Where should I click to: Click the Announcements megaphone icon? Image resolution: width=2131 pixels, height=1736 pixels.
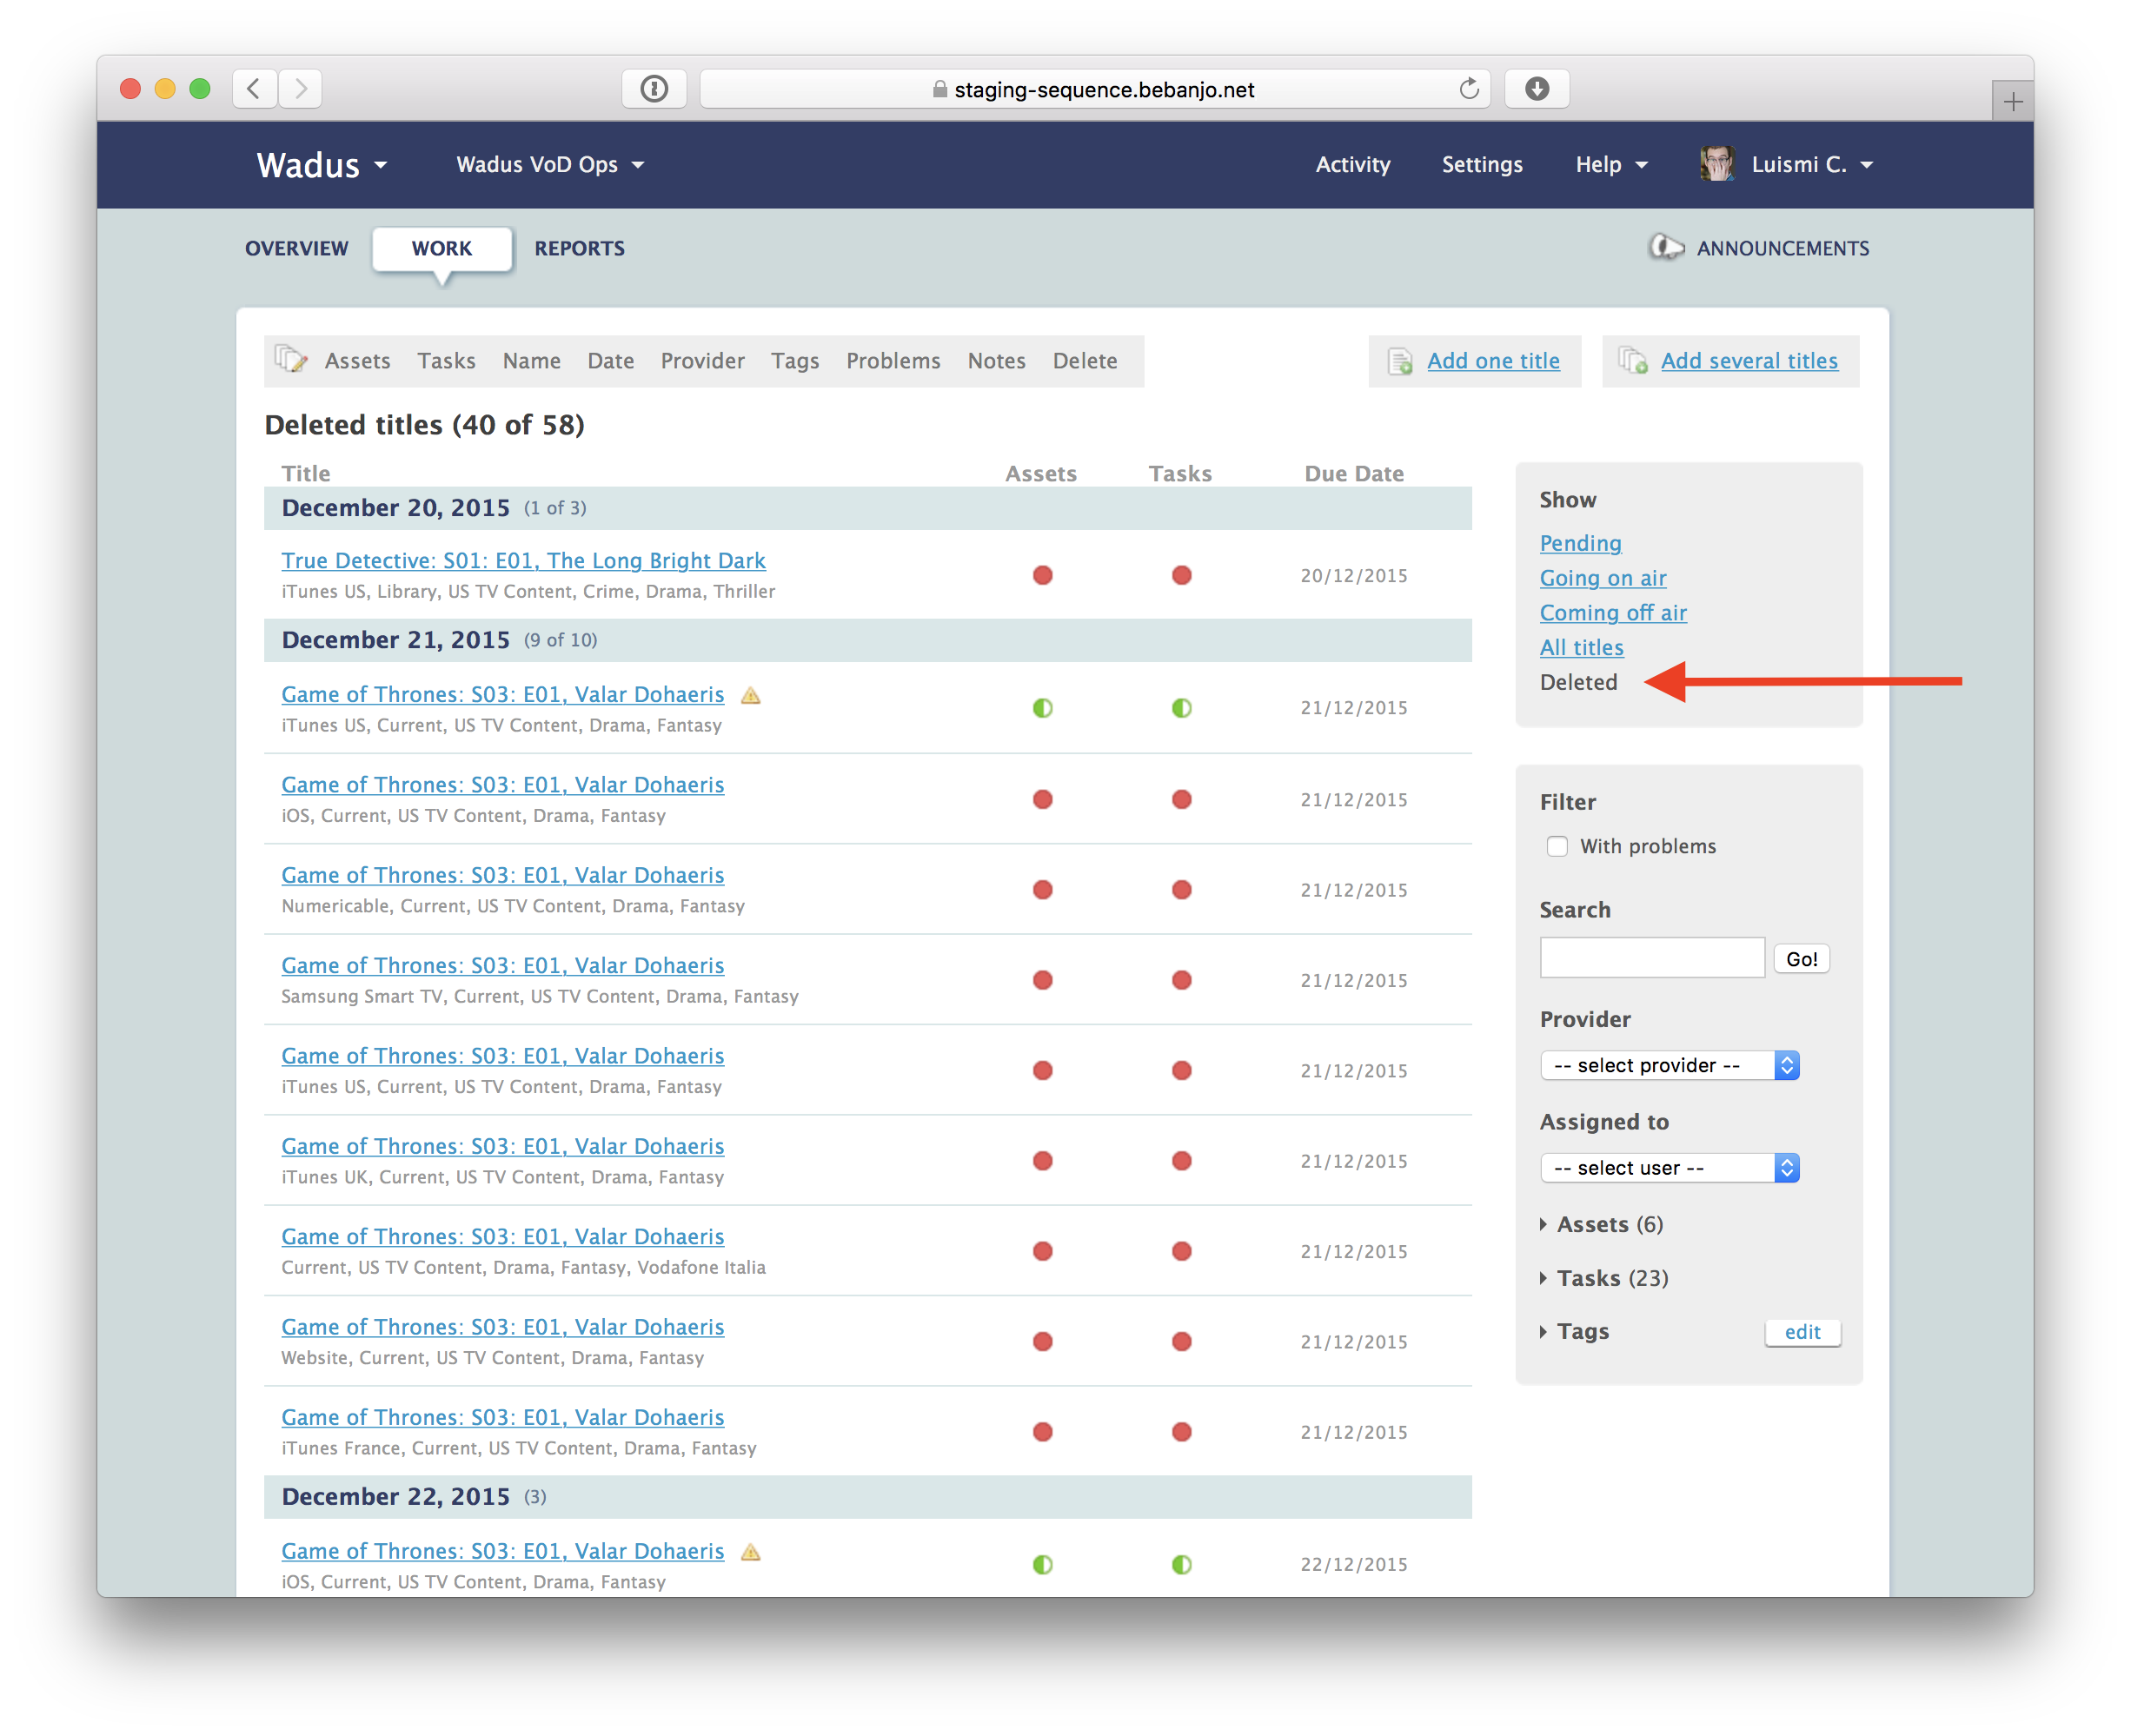(1666, 247)
